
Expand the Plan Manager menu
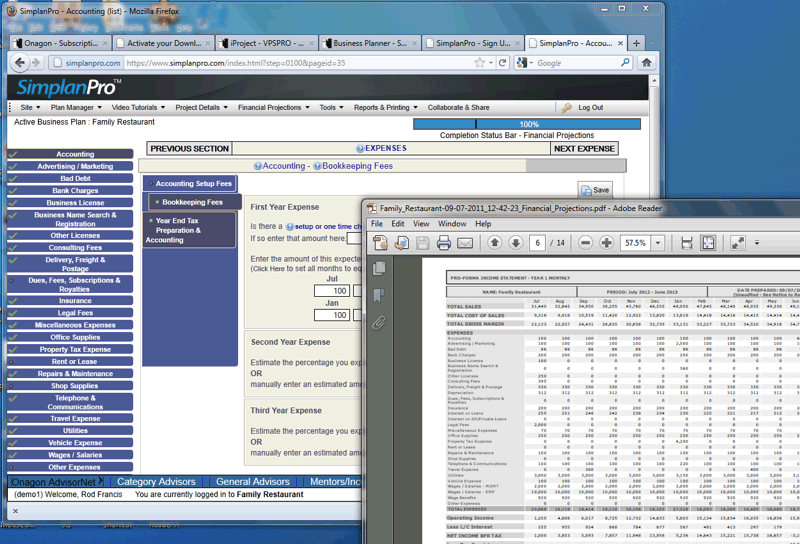pyautogui.click(x=76, y=108)
